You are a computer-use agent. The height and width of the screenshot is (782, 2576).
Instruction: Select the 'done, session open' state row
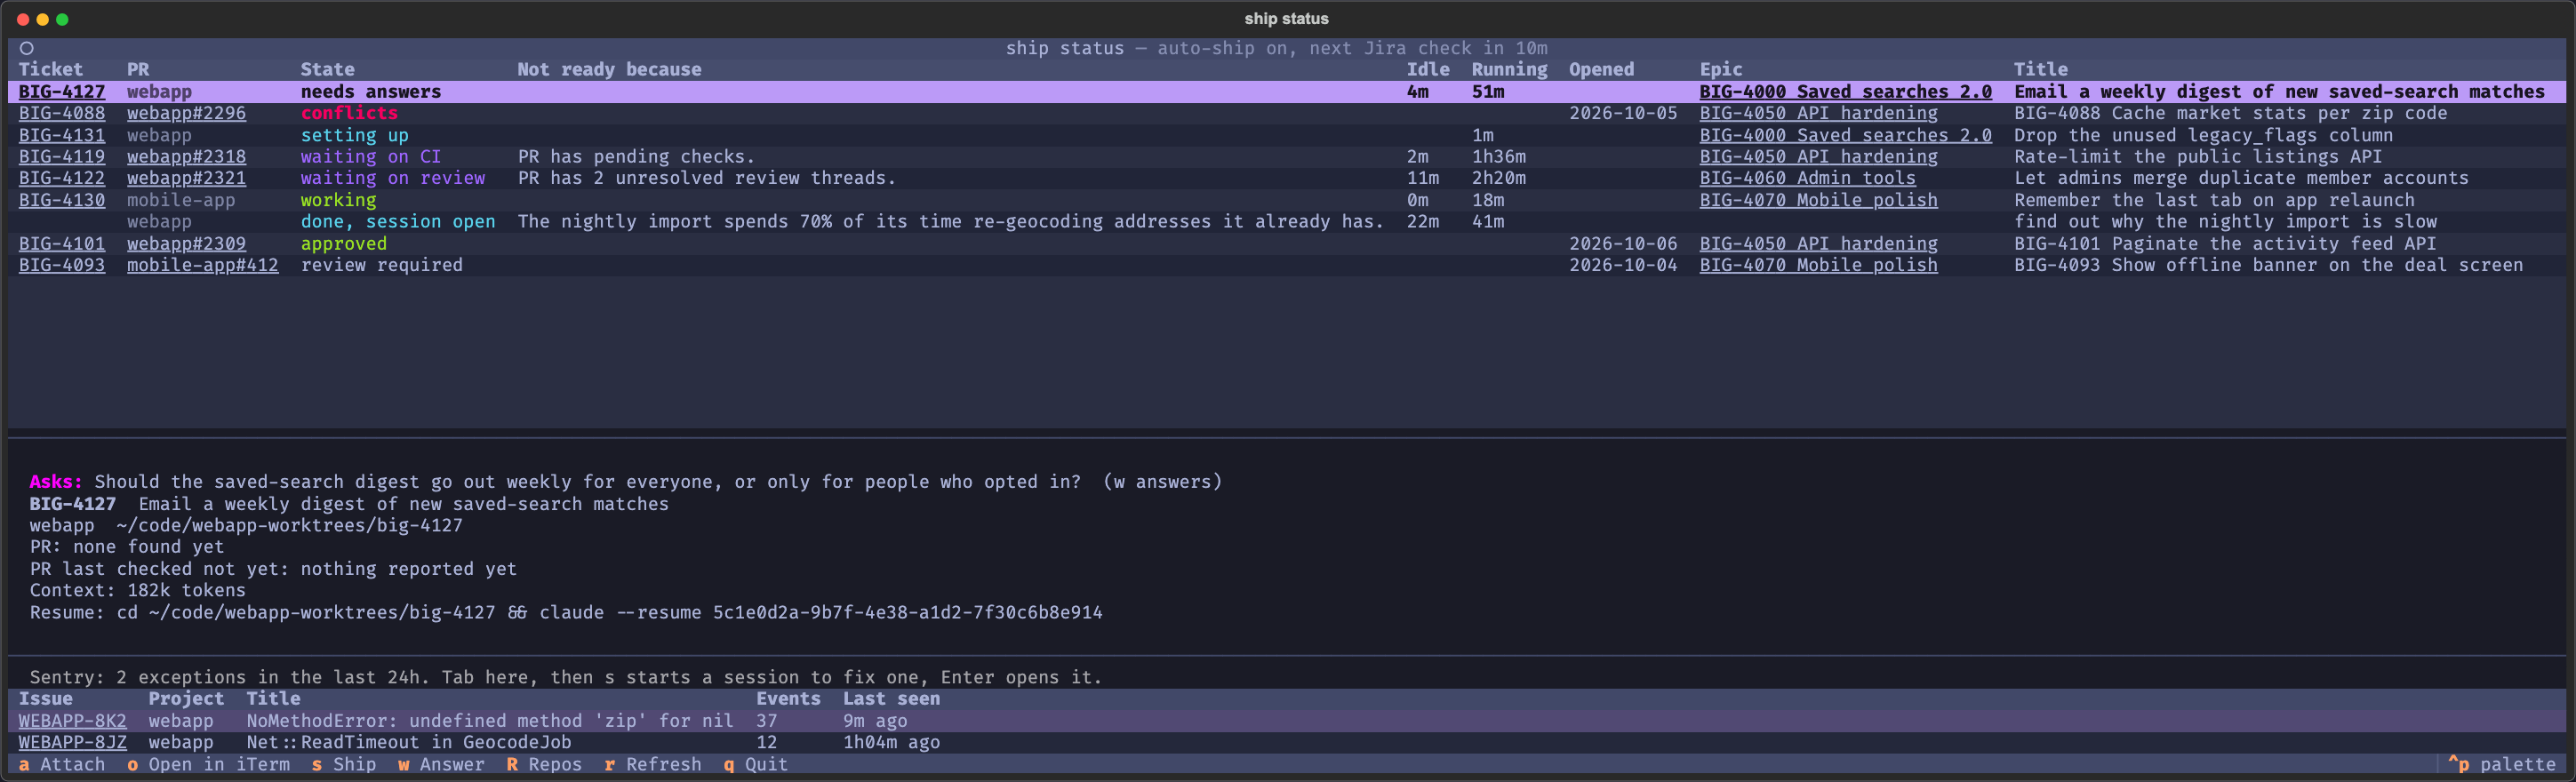(1287, 222)
